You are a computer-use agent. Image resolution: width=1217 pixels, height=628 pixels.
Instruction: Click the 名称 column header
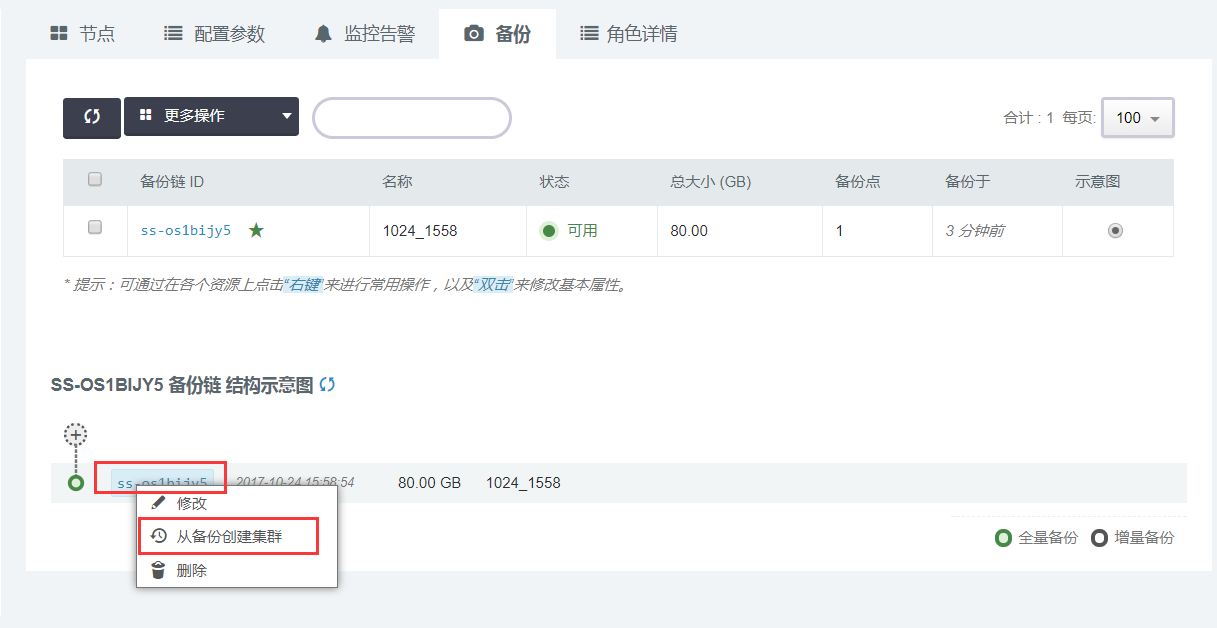tap(397, 182)
